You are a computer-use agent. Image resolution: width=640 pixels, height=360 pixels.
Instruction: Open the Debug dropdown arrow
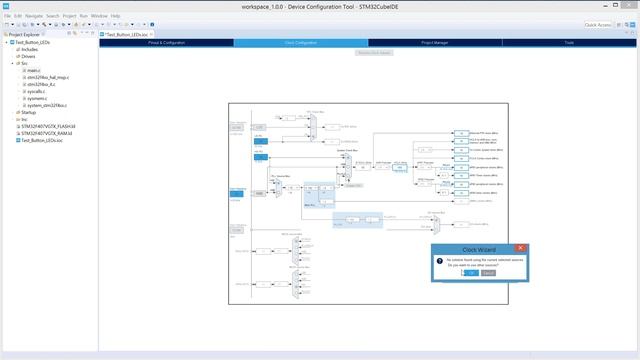click(69, 25)
